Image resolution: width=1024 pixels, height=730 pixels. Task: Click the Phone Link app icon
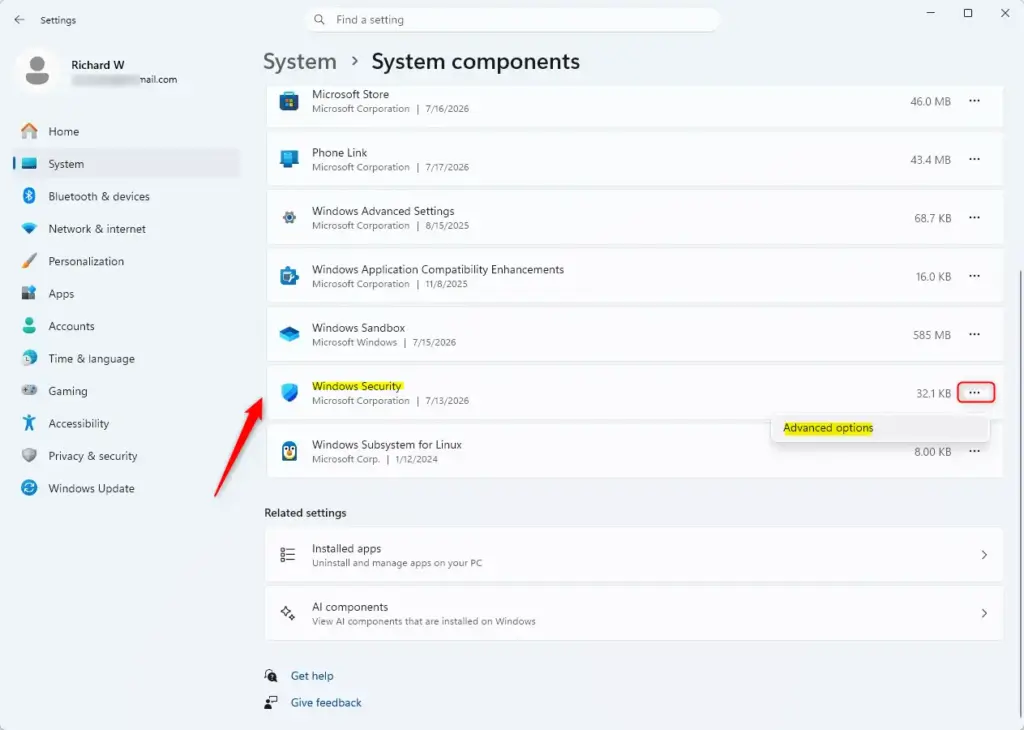289,159
